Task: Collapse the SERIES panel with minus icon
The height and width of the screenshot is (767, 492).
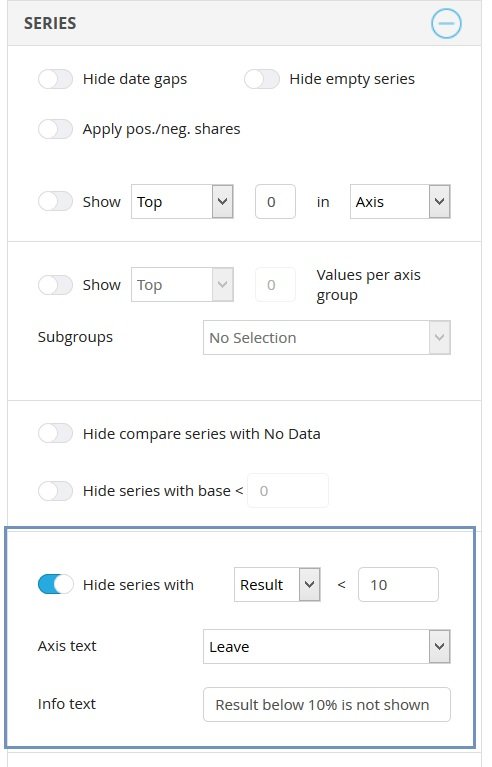Action: 446,23
